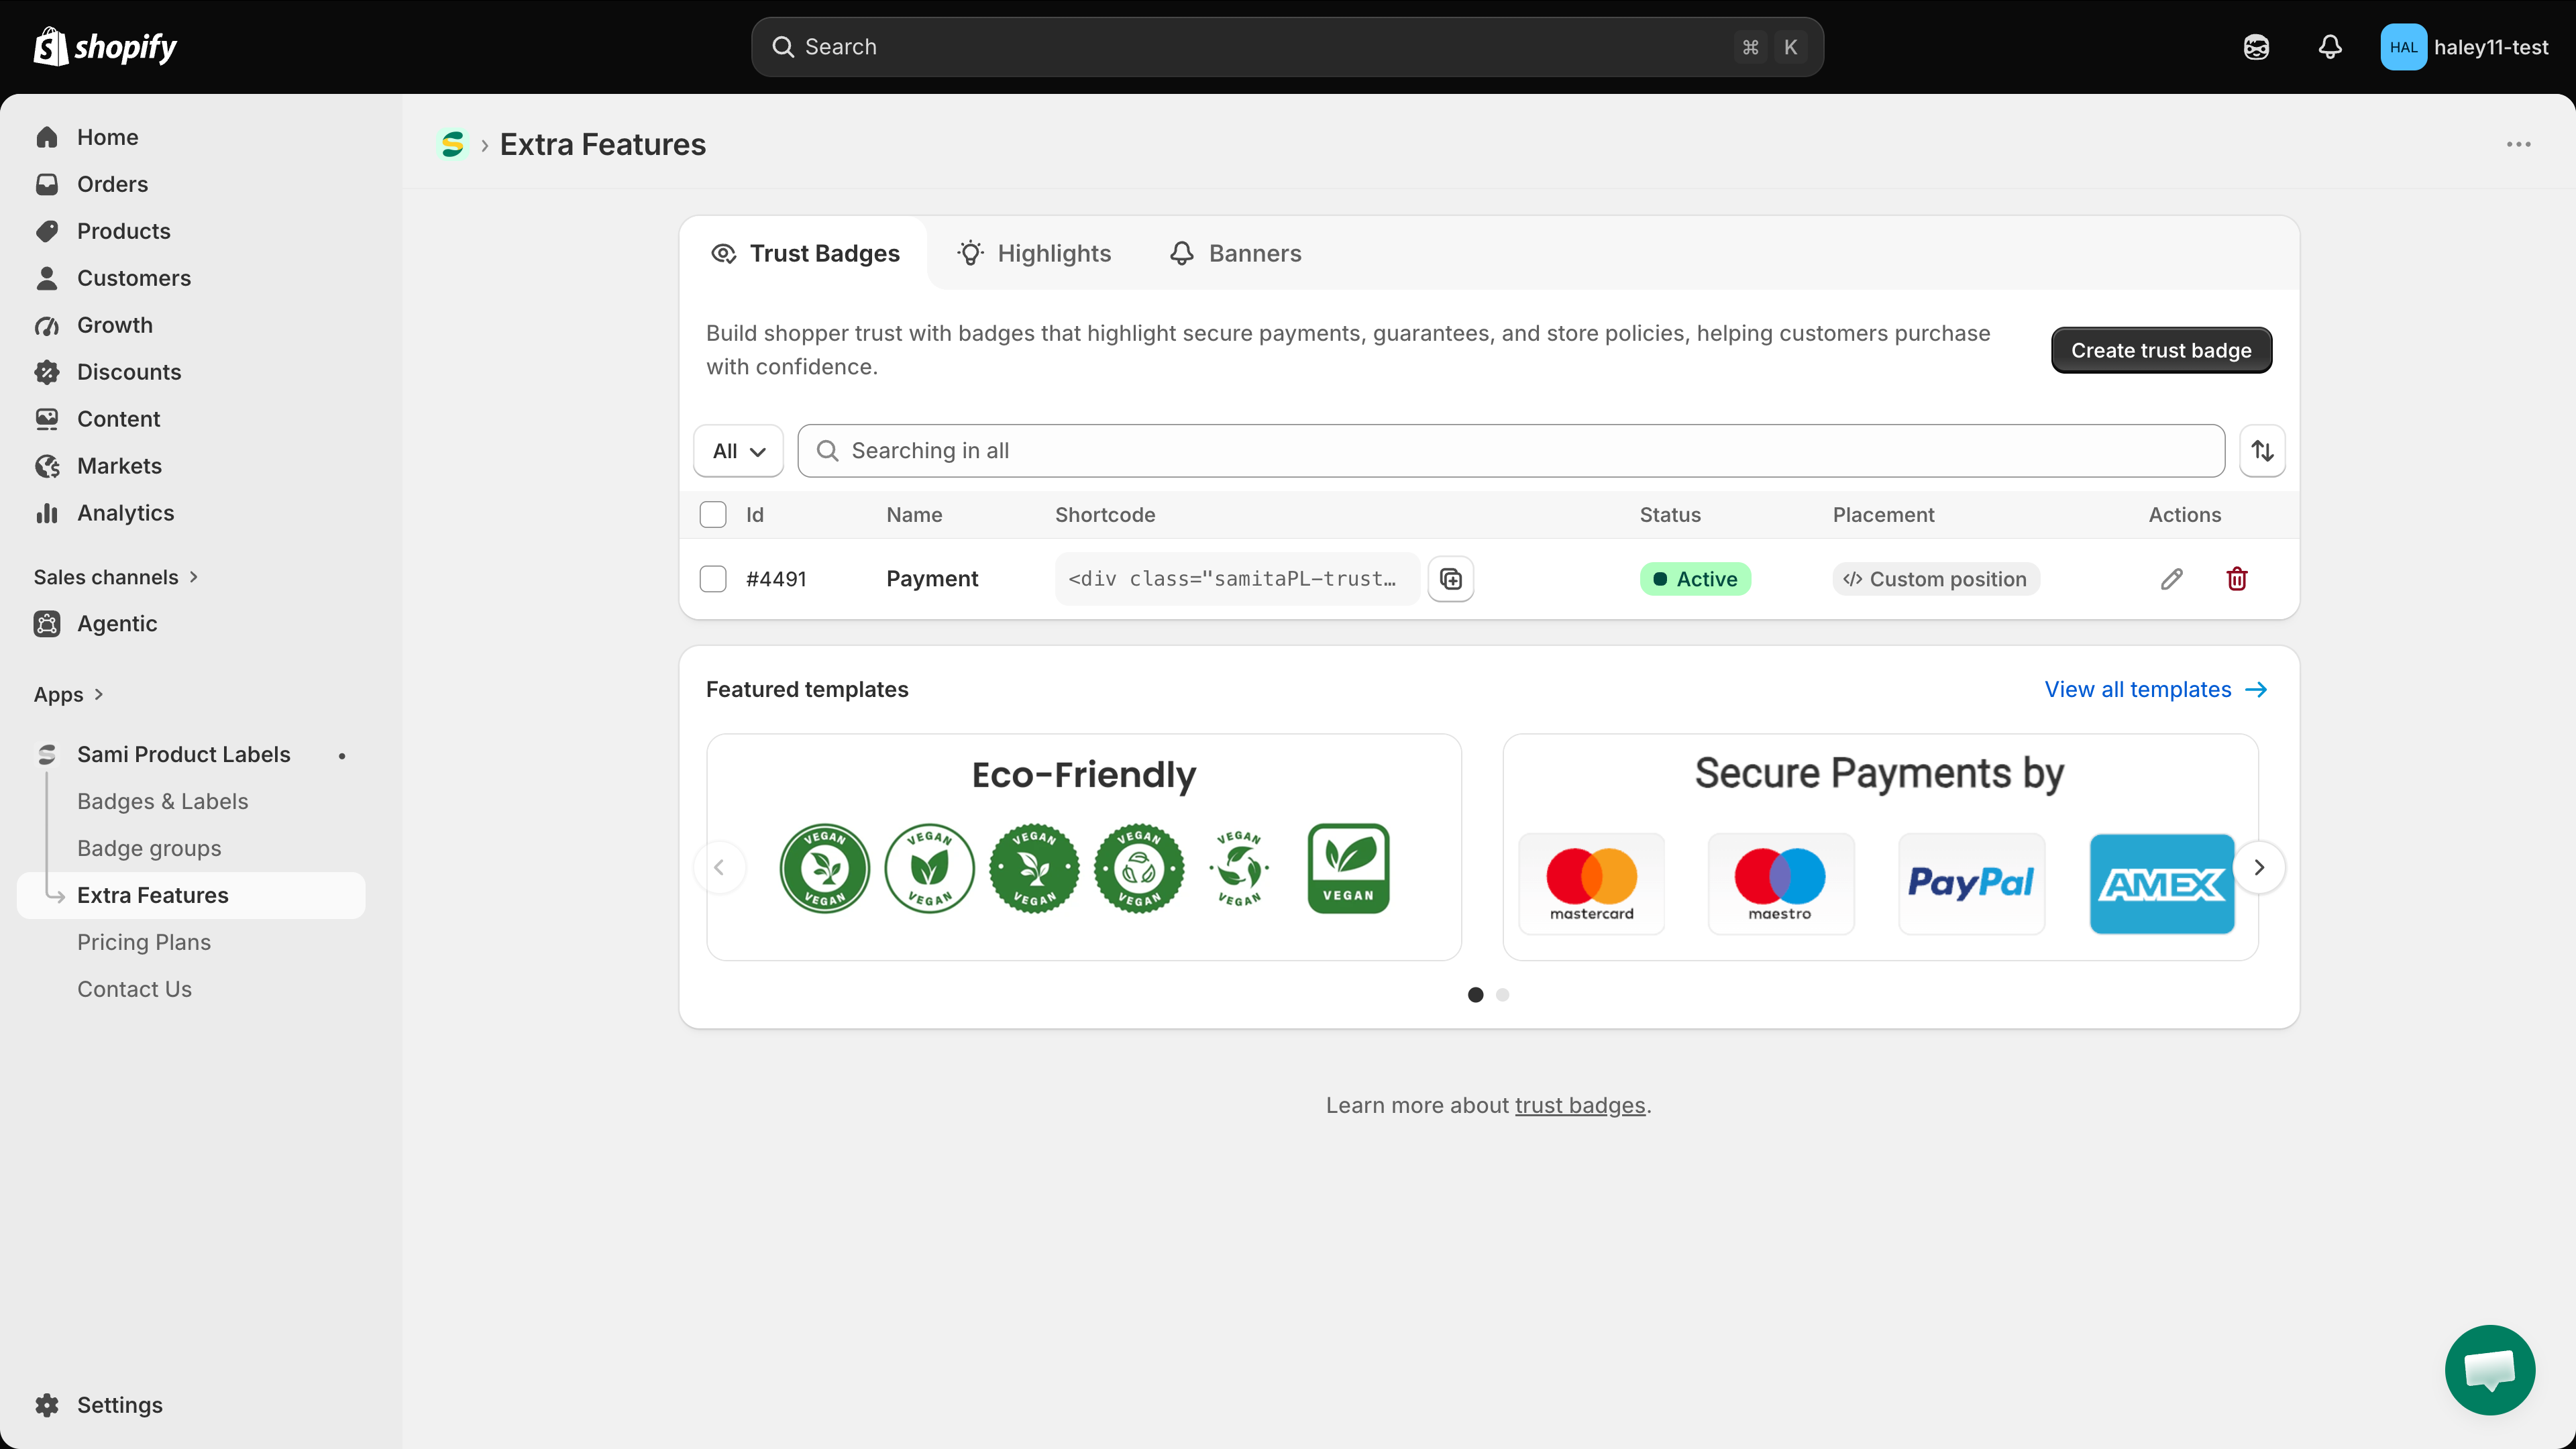Open Badges & Labels submenu item

(x=162, y=801)
